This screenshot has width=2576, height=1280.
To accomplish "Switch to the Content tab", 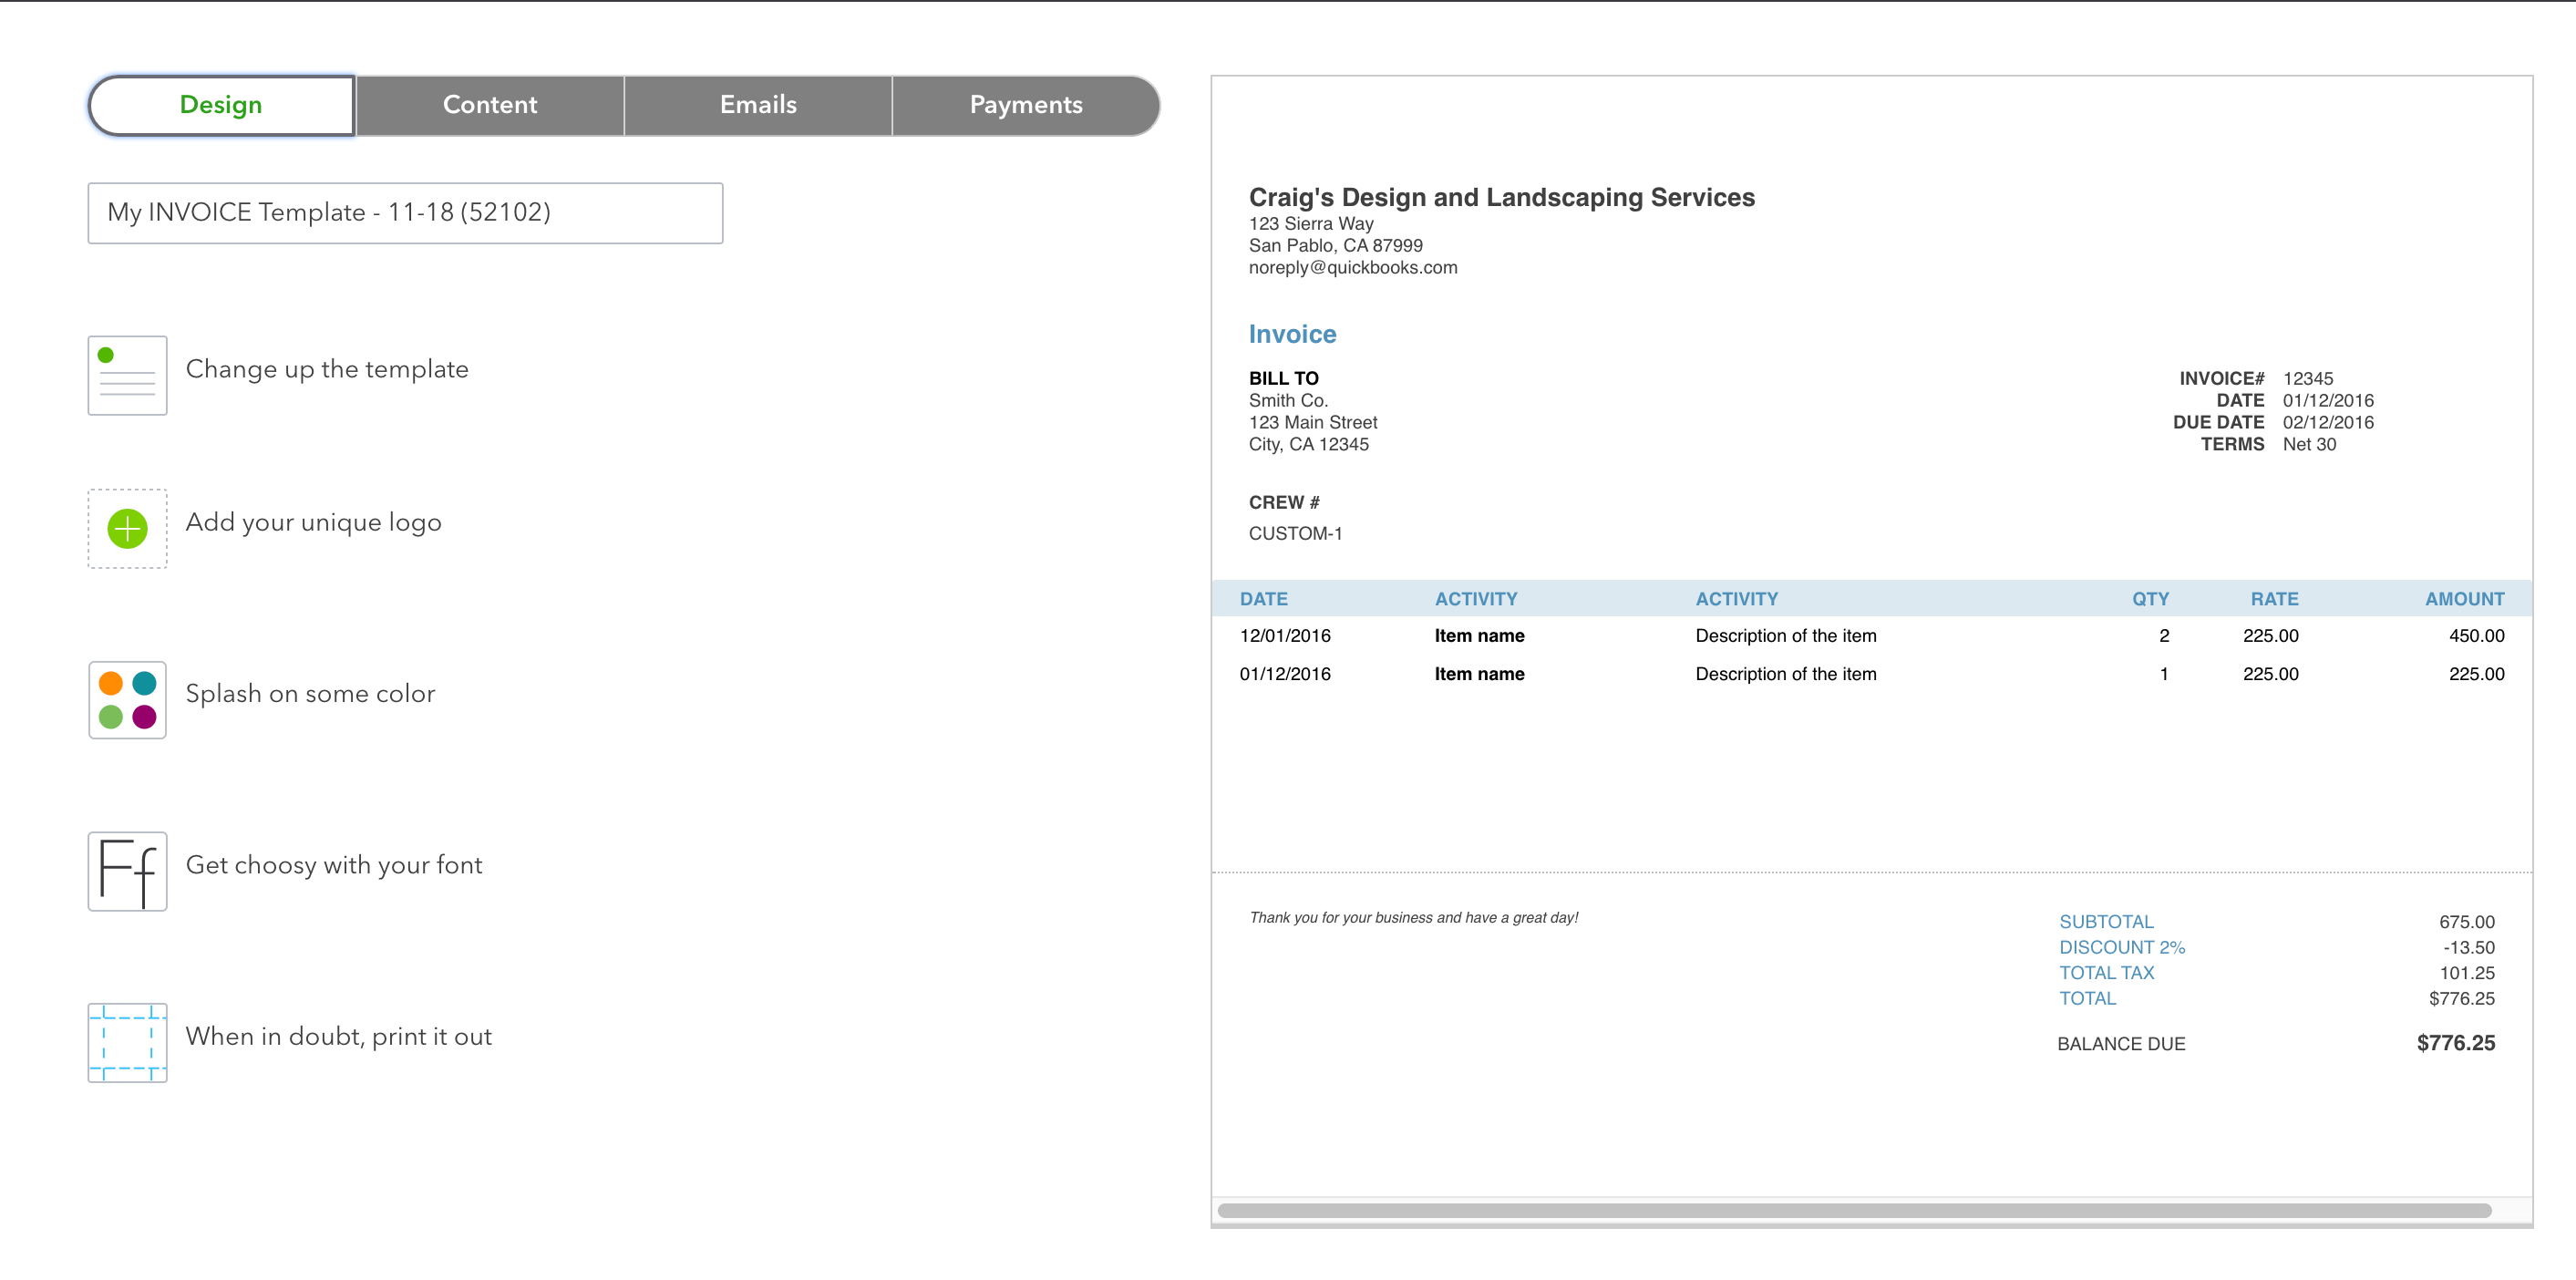I will 490,105.
